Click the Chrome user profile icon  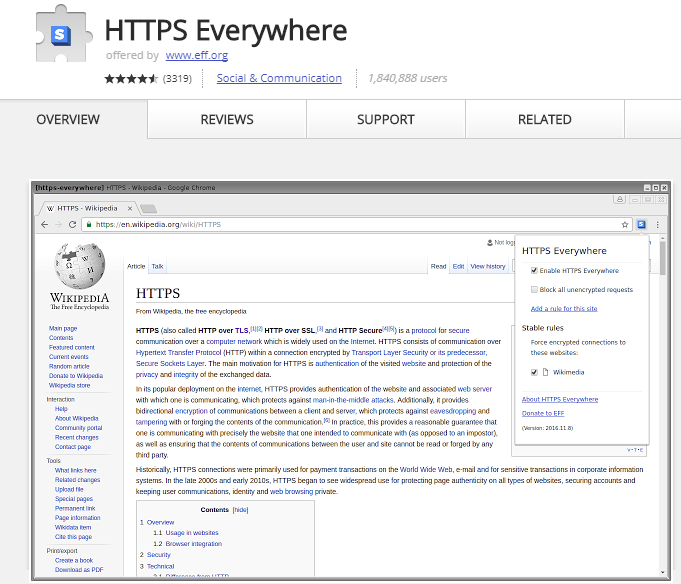620,199
